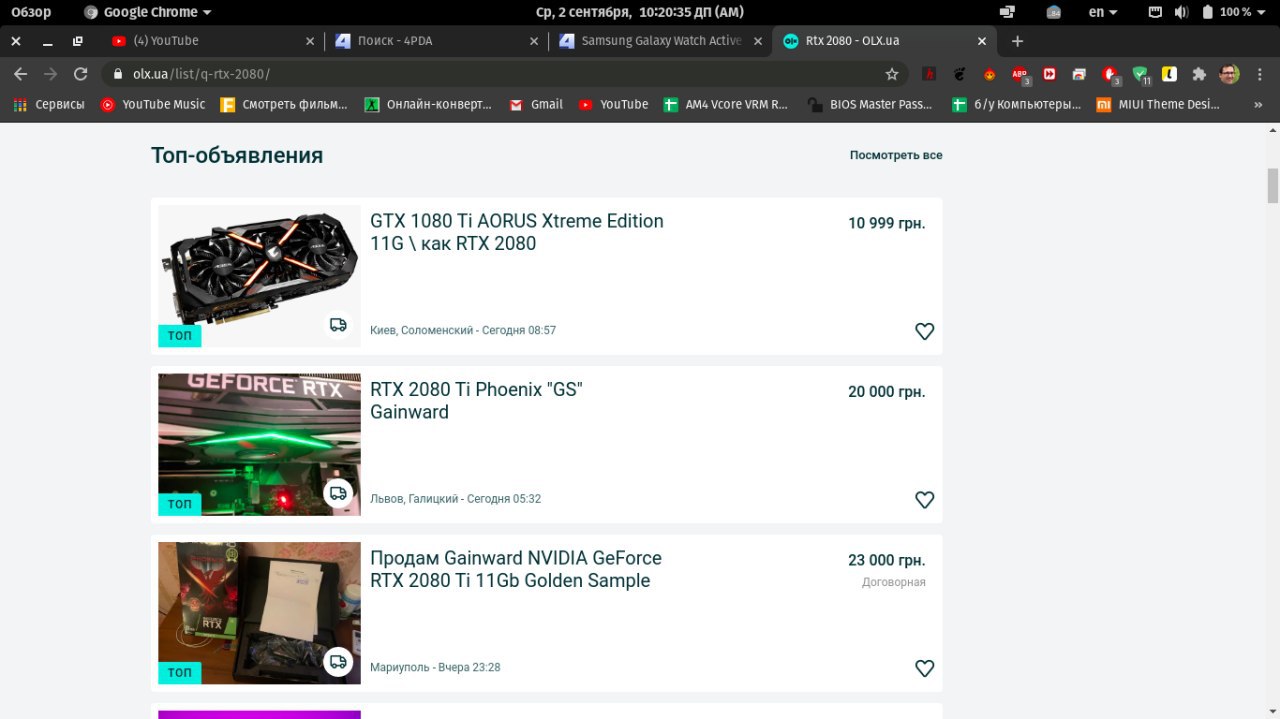Bookmark this page with the star icon

[892, 74]
